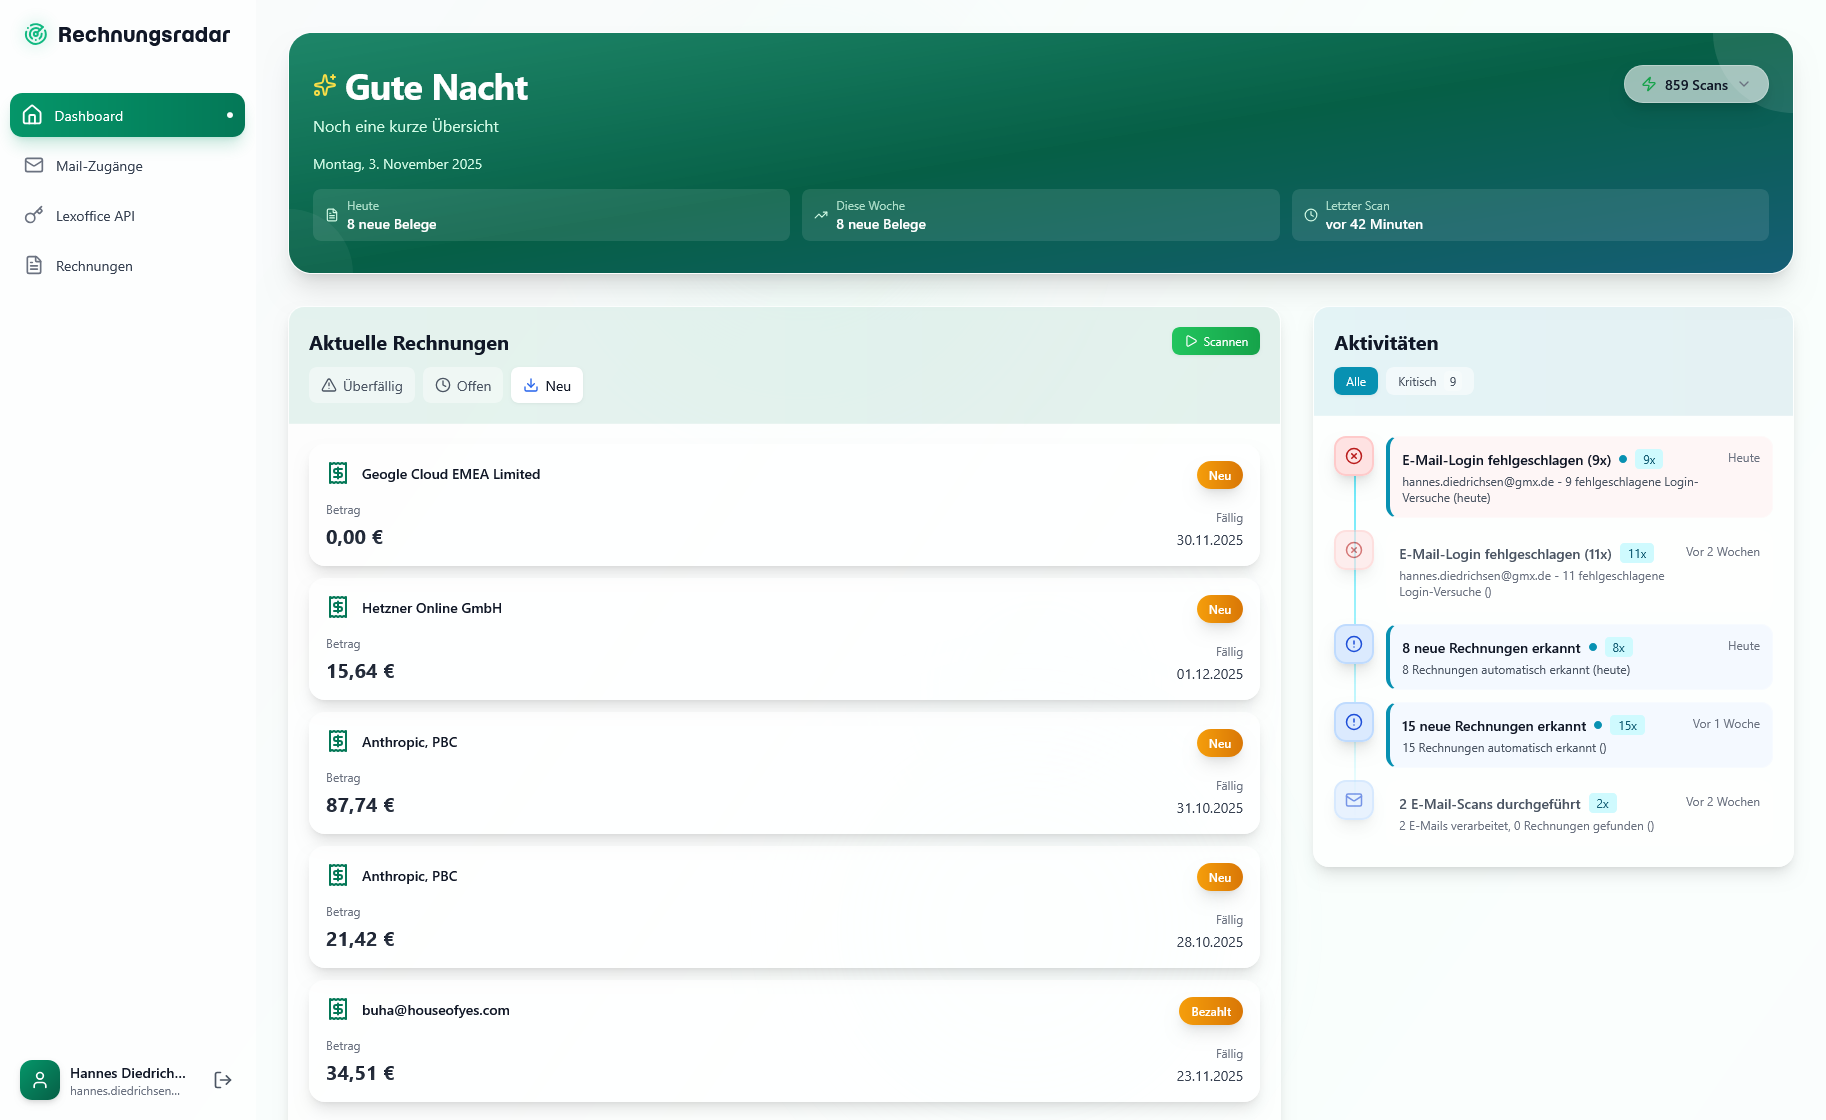Open the buha@houseofyes.com invoice card

[784, 1041]
